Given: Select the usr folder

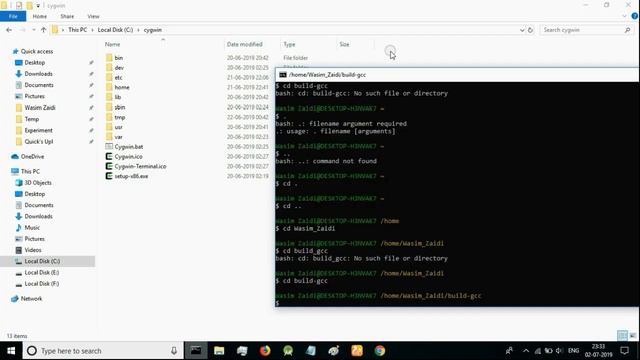Looking at the screenshot, I should pos(118,127).
